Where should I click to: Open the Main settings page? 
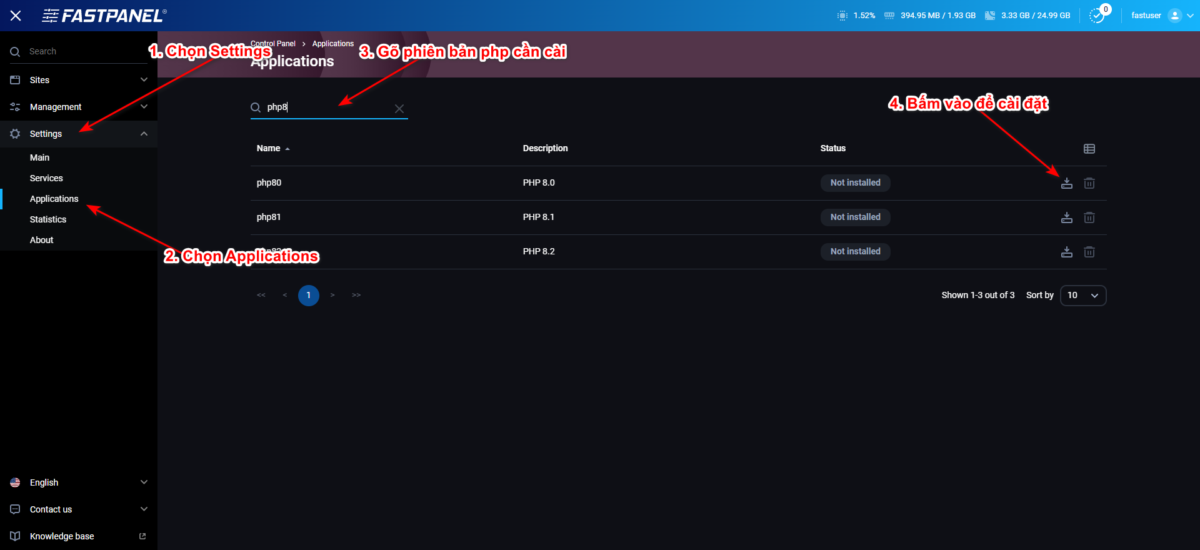click(x=40, y=158)
